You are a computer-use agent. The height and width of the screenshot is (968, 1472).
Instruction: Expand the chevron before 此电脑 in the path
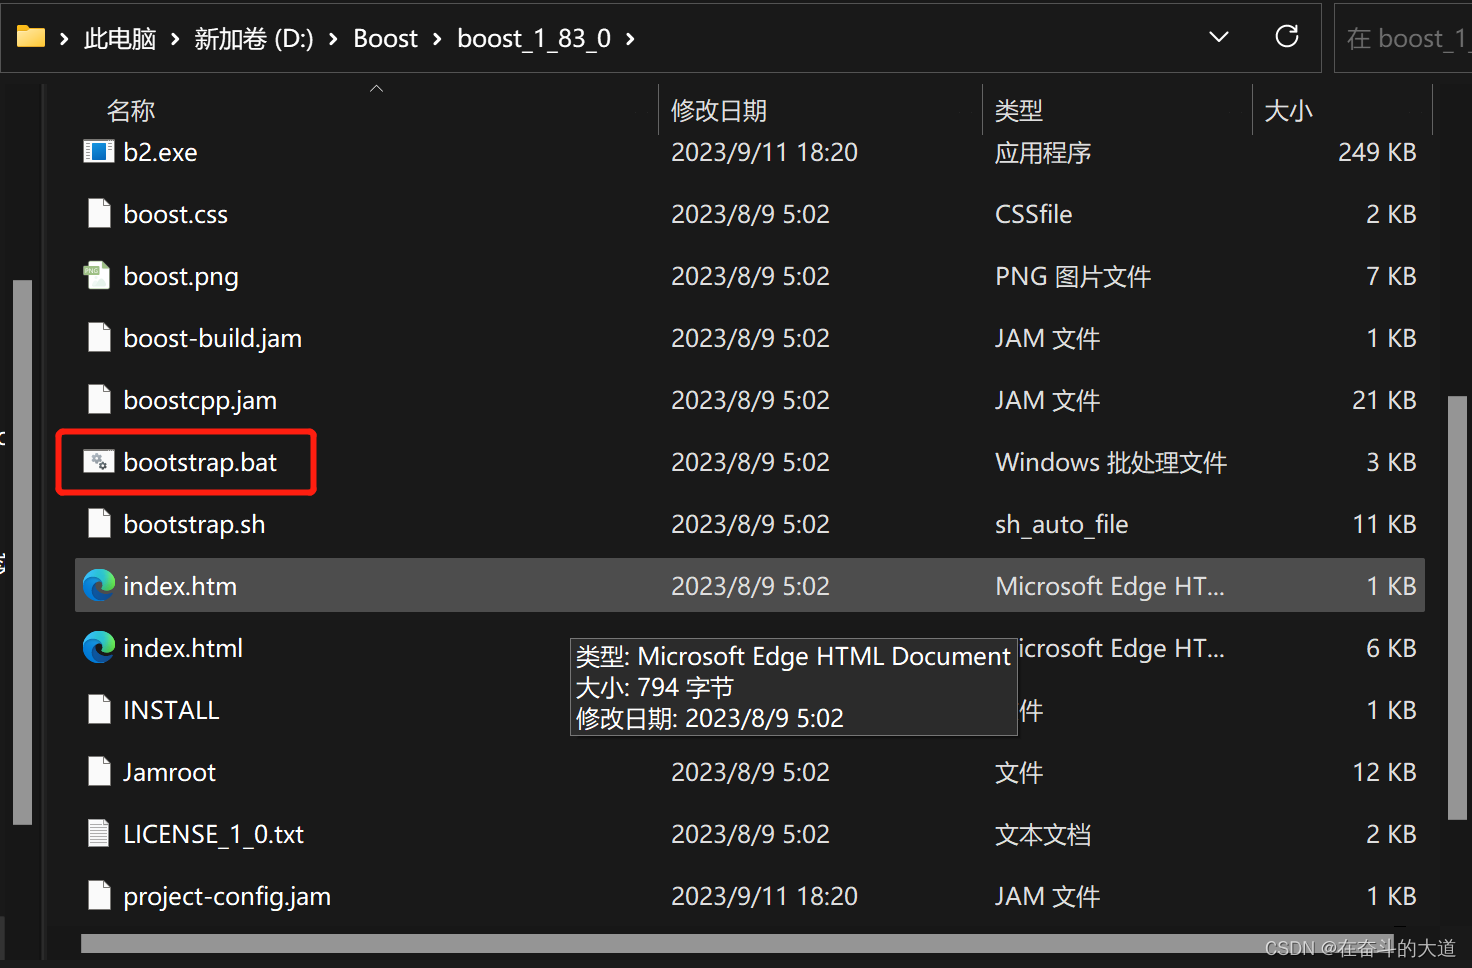(x=64, y=39)
